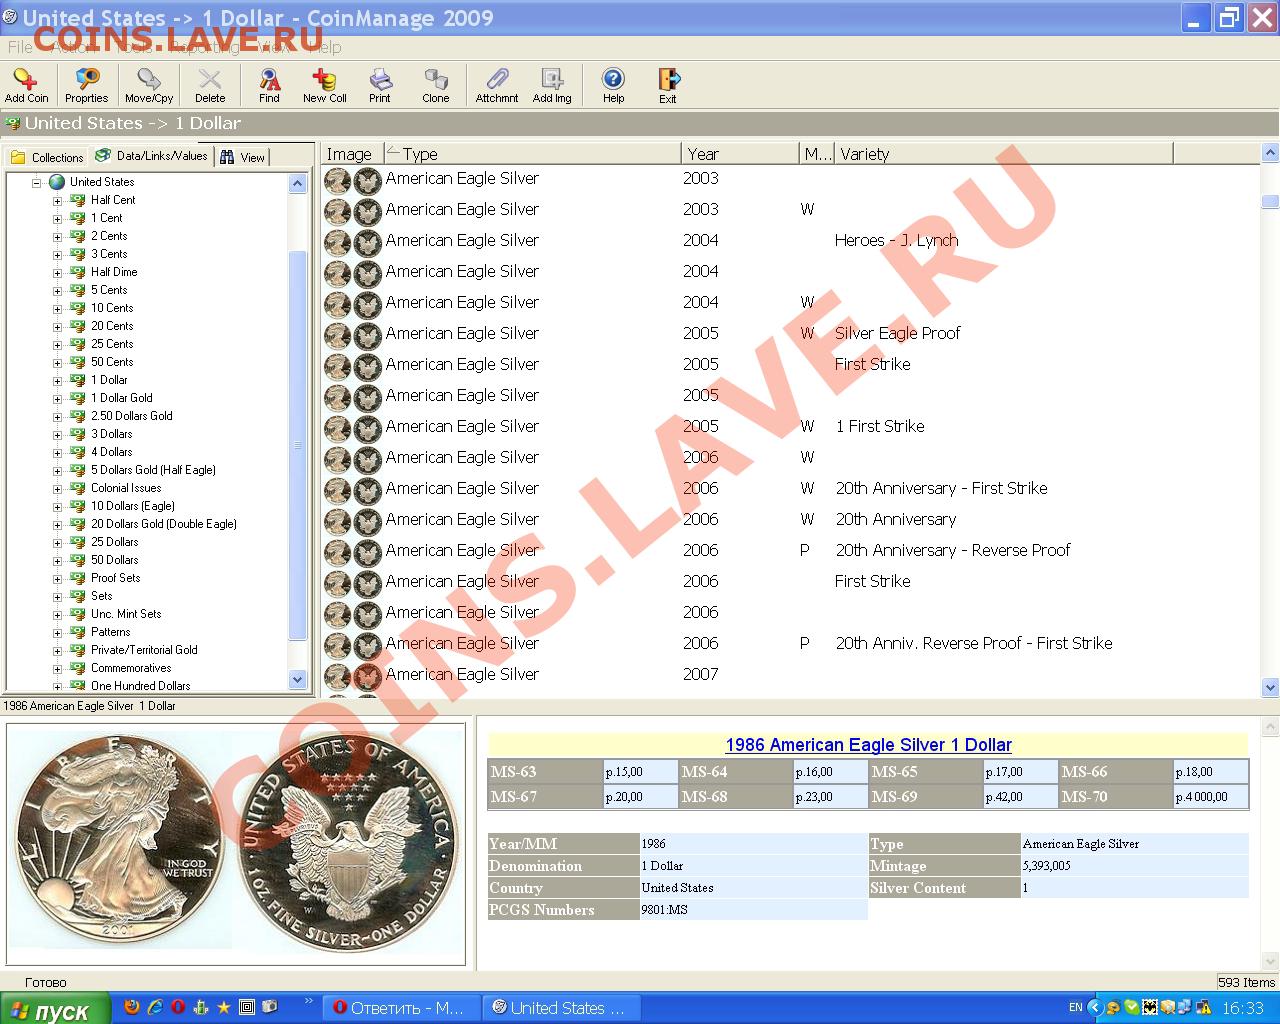Expand the 1 Dollar tree node
The width and height of the screenshot is (1280, 1024).
[x=57, y=380]
